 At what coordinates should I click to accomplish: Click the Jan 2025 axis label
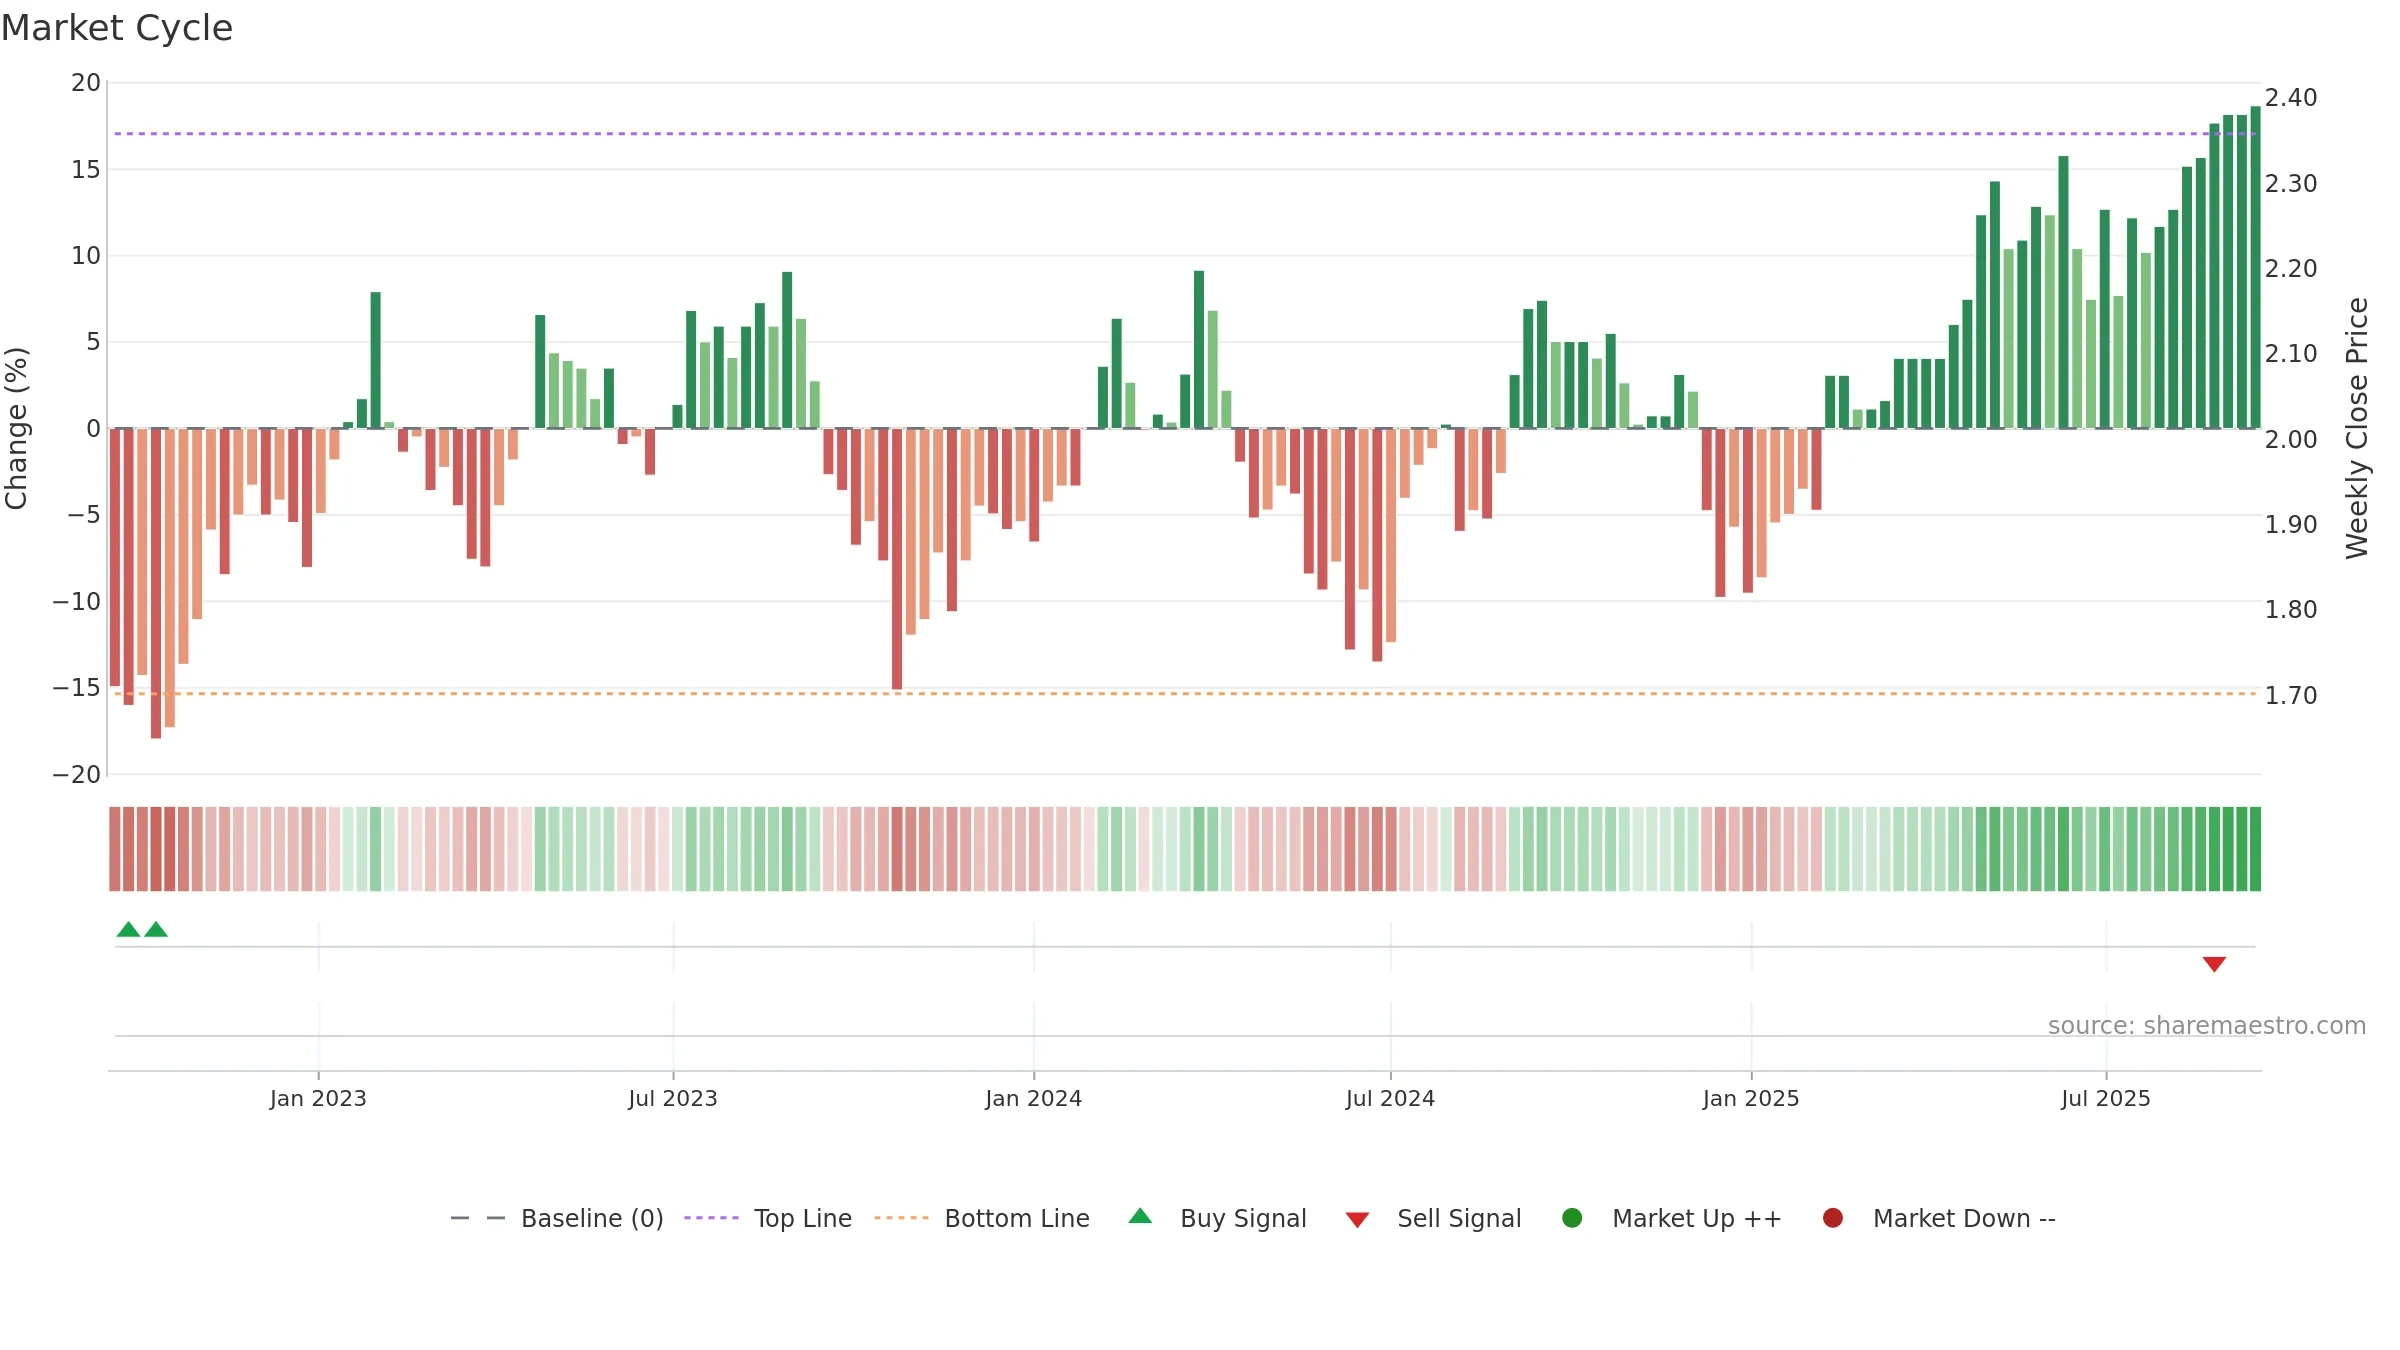1751,1098
